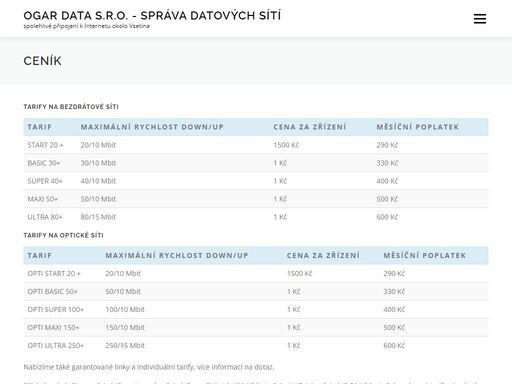The width and height of the screenshot is (512, 384).
Task: Open the OGAR DATA S.R.O. site title link
Action: point(152,16)
